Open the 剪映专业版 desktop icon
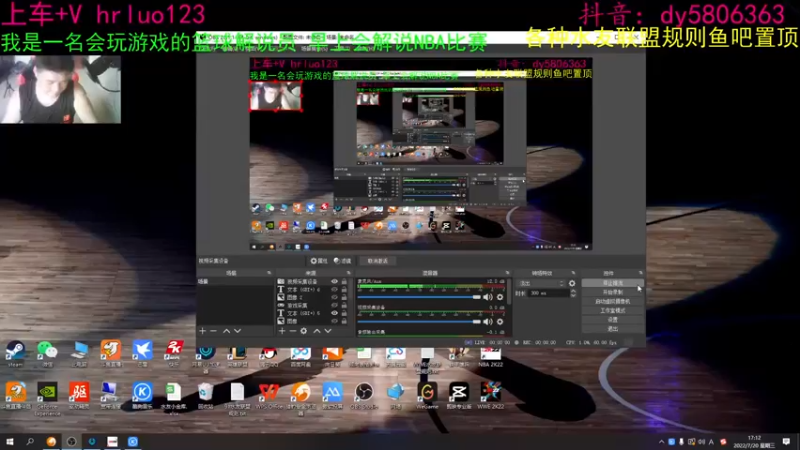Image resolution: width=800 pixels, height=450 pixels. point(459,396)
